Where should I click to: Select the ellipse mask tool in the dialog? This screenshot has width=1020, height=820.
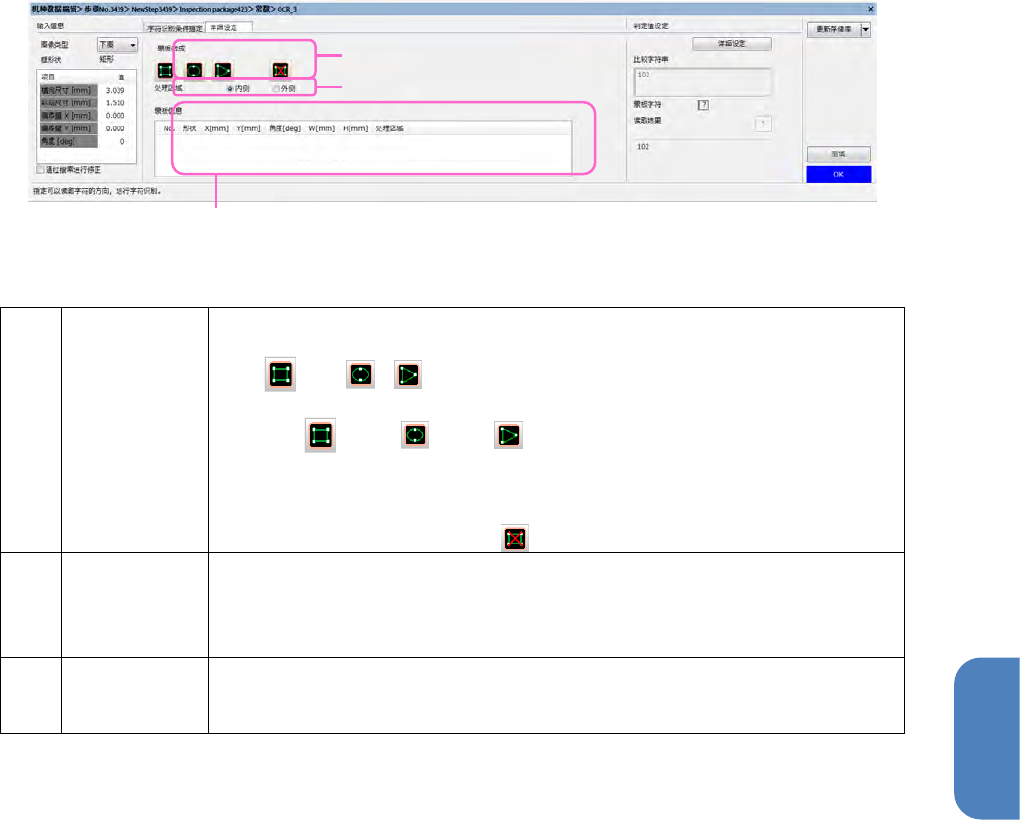(x=194, y=70)
